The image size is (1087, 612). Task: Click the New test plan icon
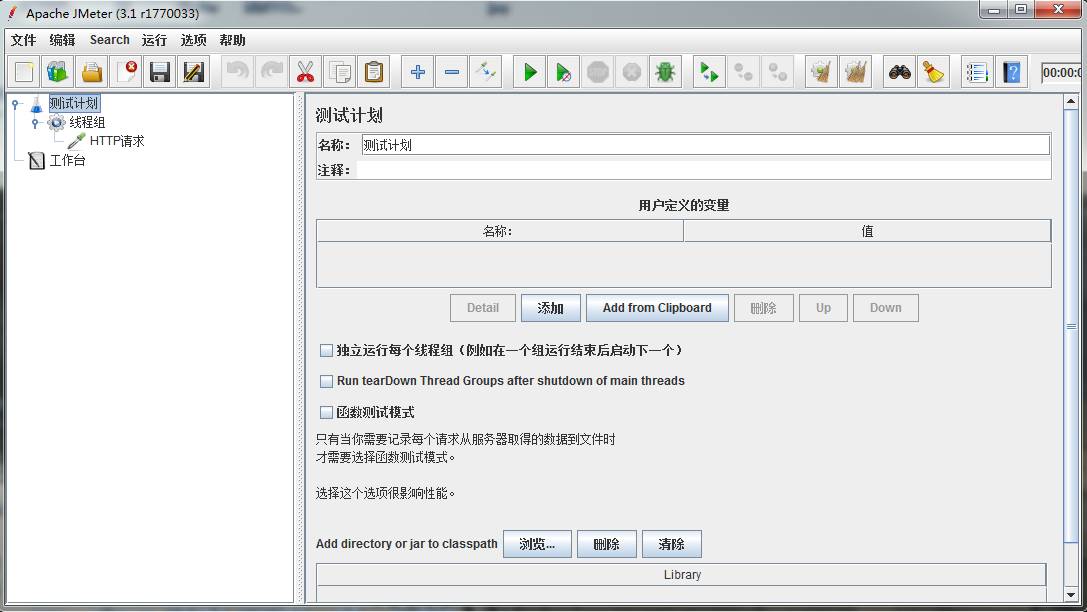tap(24, 72)
